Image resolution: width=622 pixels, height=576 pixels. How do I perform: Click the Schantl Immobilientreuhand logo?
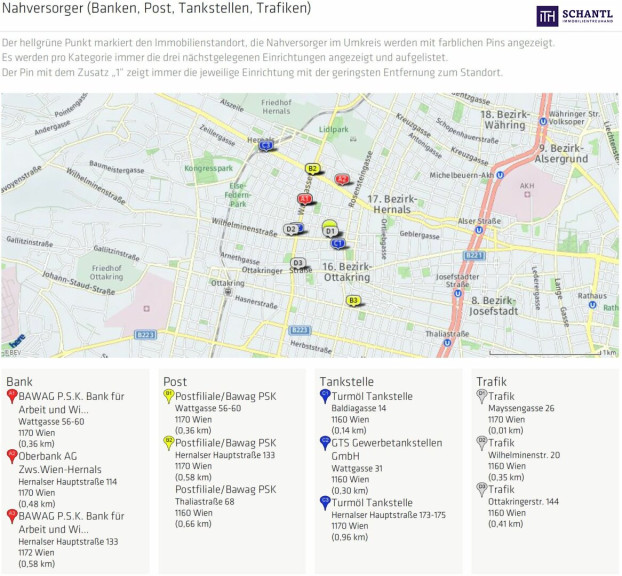pyautogui.click(x=576, y=15)
